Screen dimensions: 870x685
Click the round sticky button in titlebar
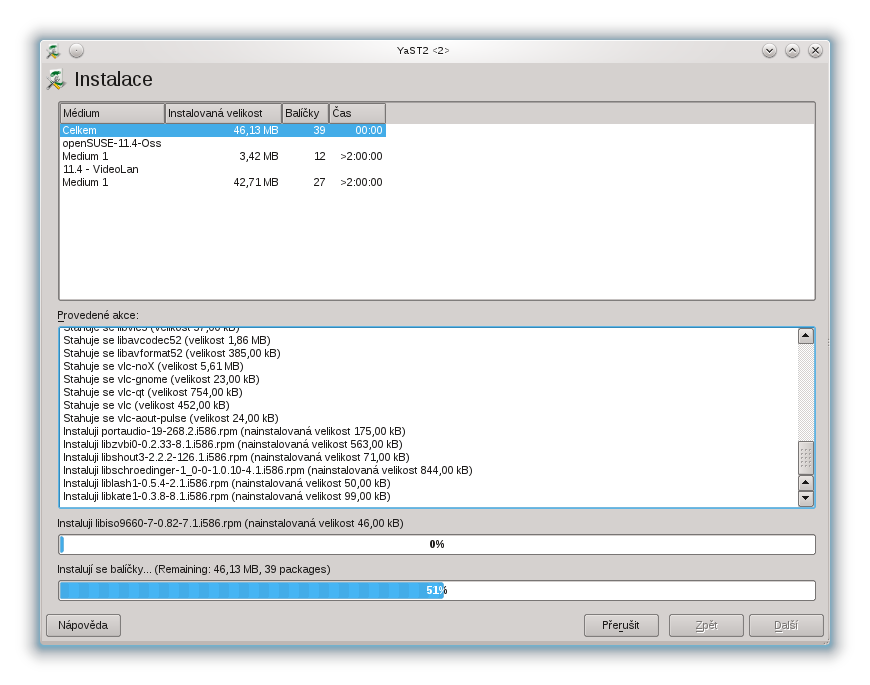tap(77, 50)
